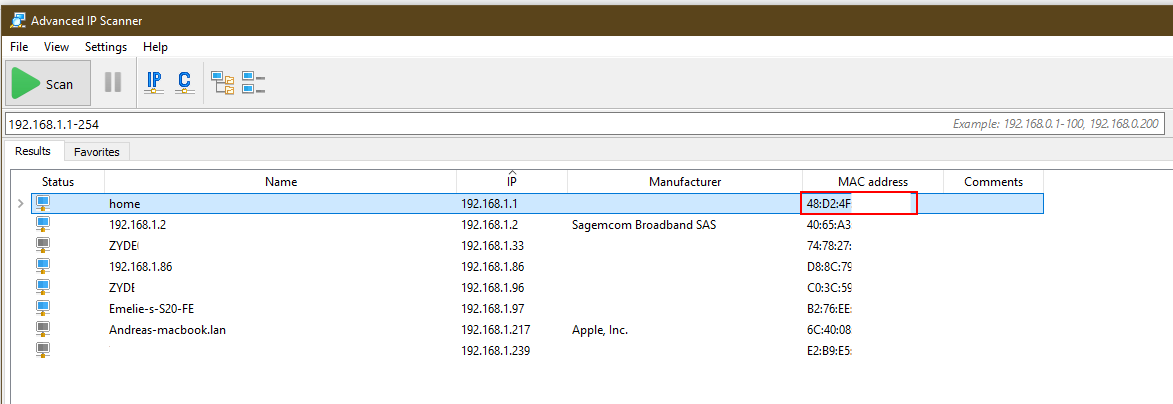Open the File menu

pyautogui.click(x=19, y=47)
